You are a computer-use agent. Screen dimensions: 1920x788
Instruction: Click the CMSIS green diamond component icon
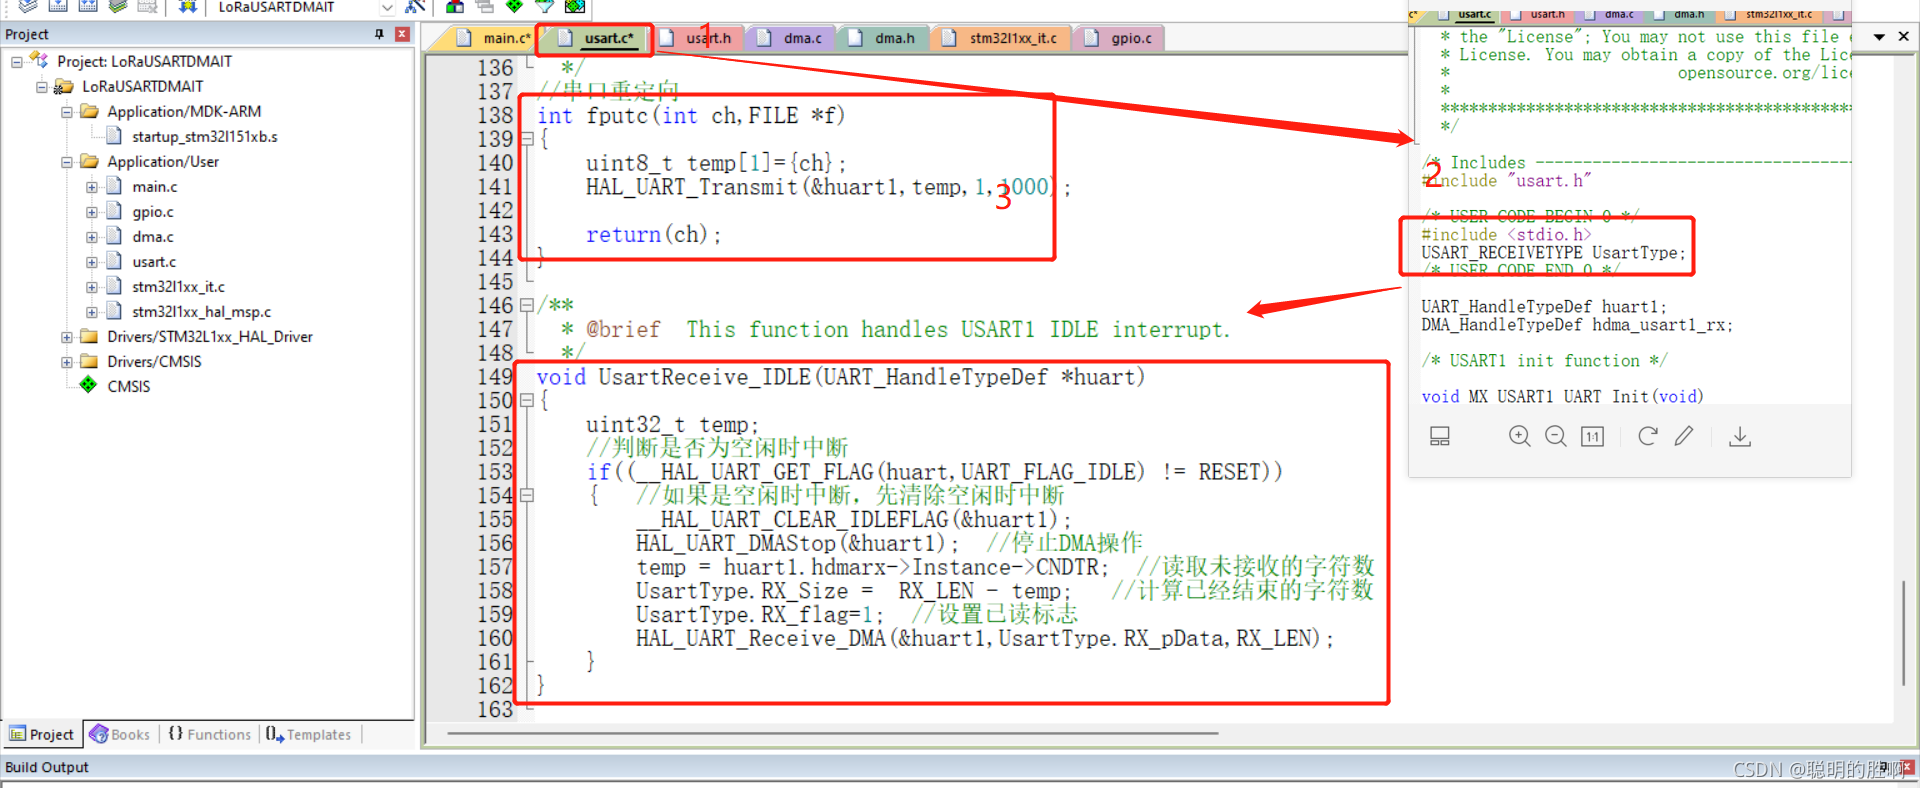[89, 385]
